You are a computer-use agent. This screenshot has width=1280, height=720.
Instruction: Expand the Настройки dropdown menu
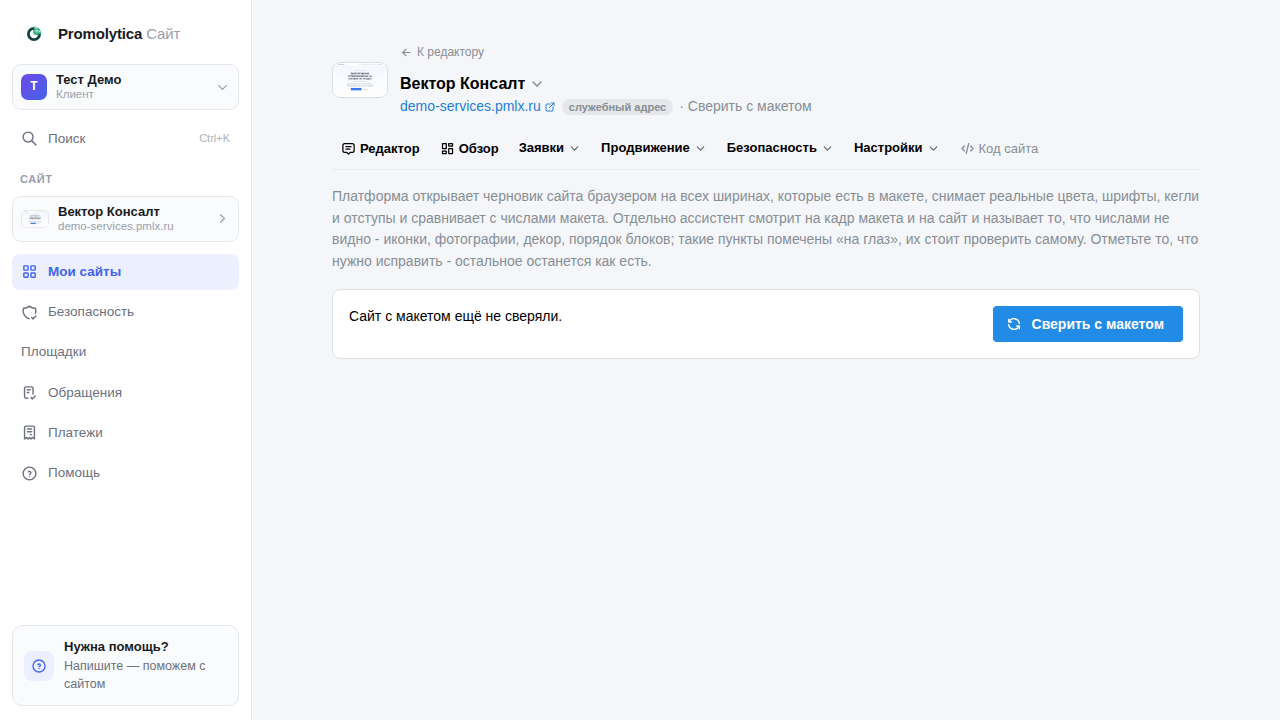(896, 148)
